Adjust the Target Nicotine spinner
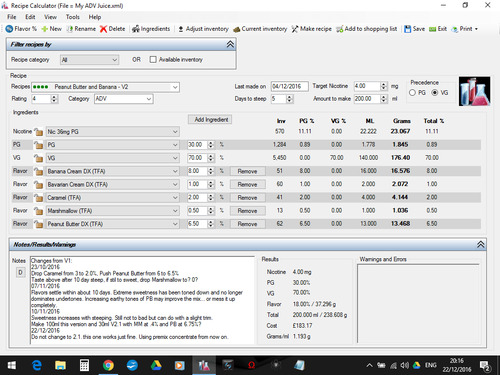The image size is (500, 375). pos(384,86)
